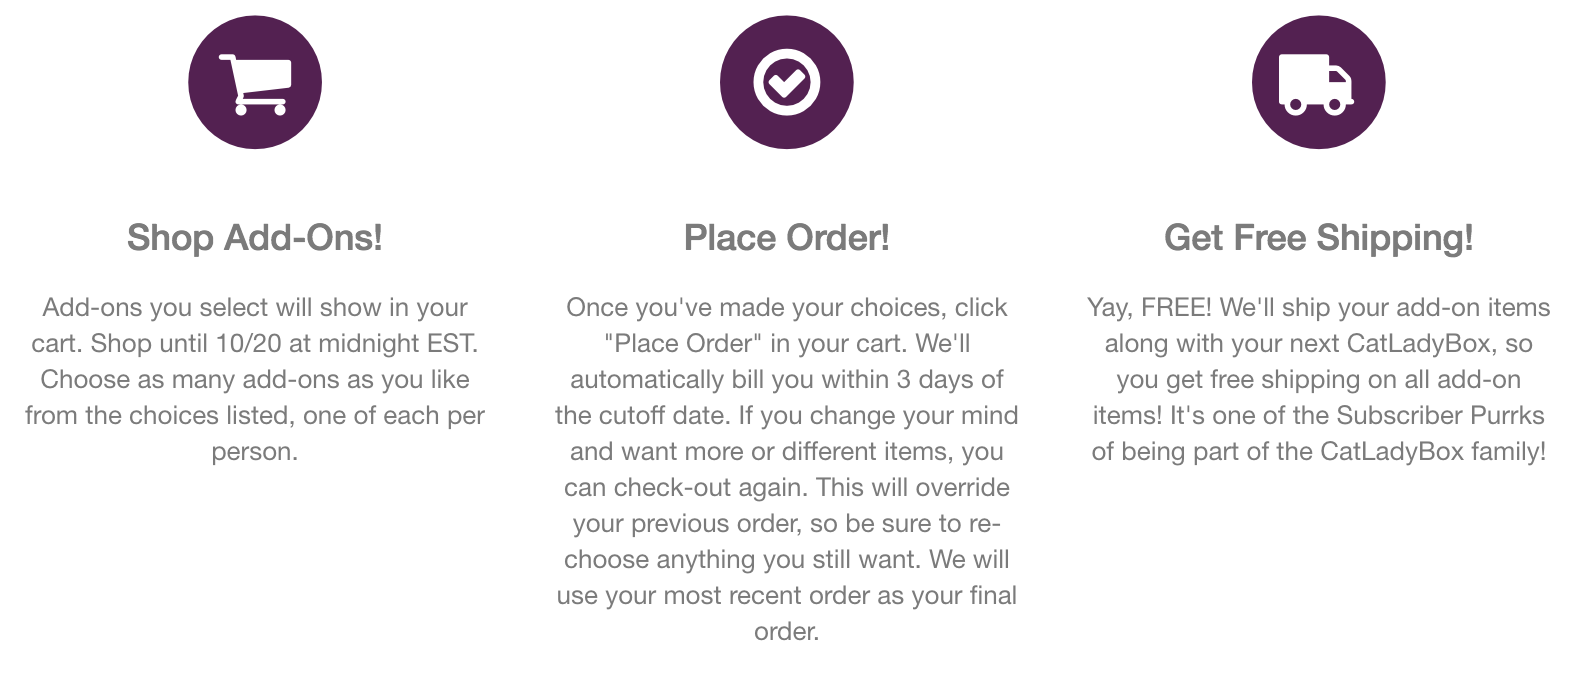Click the "Yay, FREE!" text

1149,308
